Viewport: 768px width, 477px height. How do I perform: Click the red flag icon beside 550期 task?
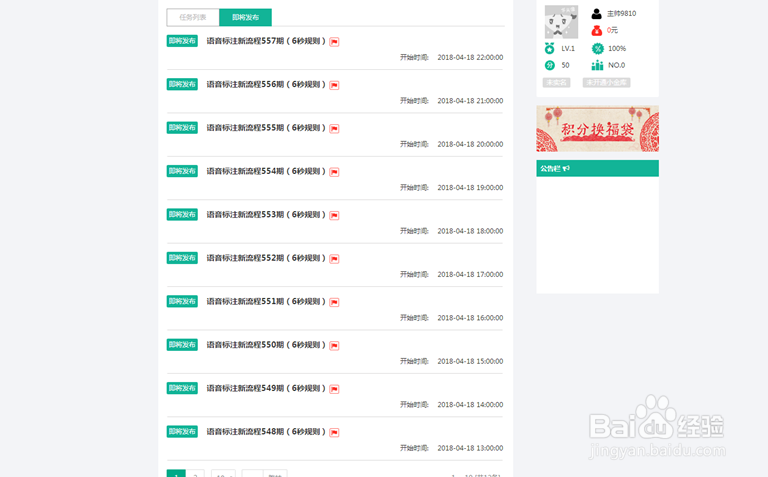tap(334, 346)
